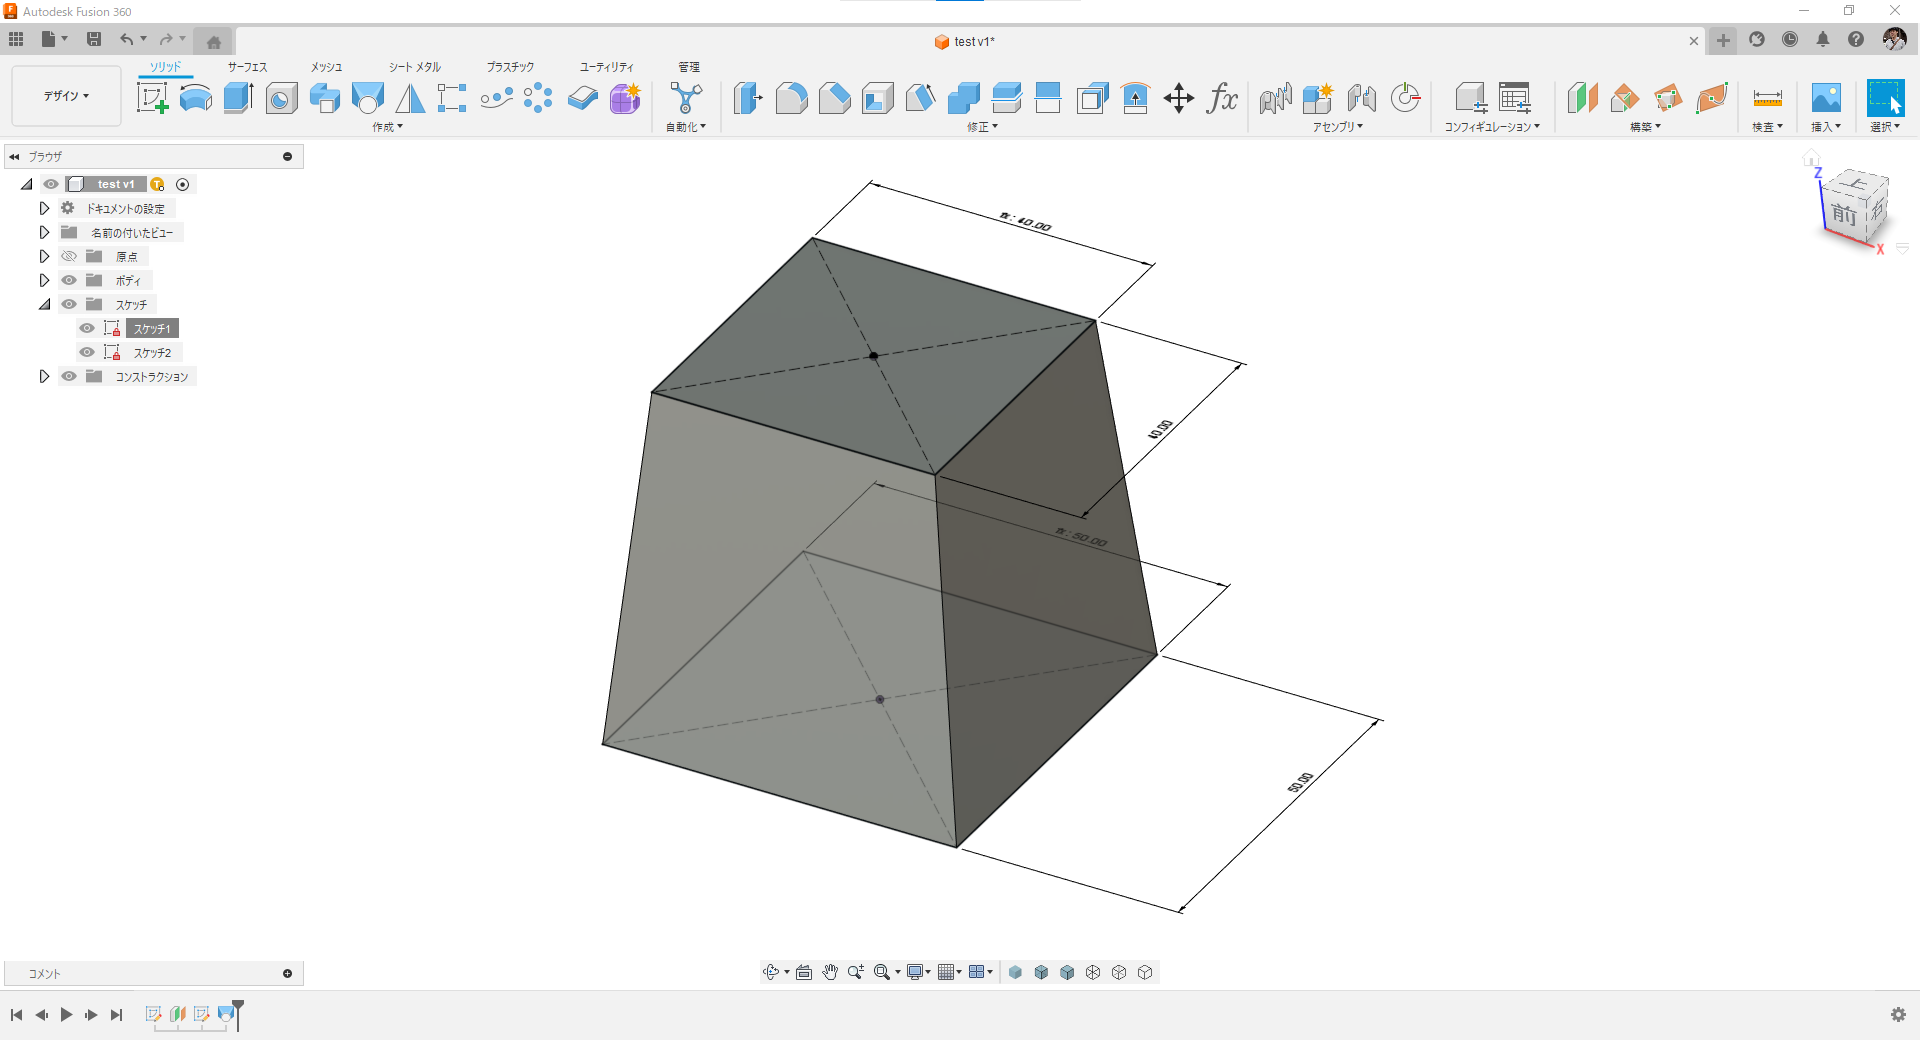Activate the Fillet tool in Modify
This screenshot has height=1040, width=1920.
(x=792, y=98)
